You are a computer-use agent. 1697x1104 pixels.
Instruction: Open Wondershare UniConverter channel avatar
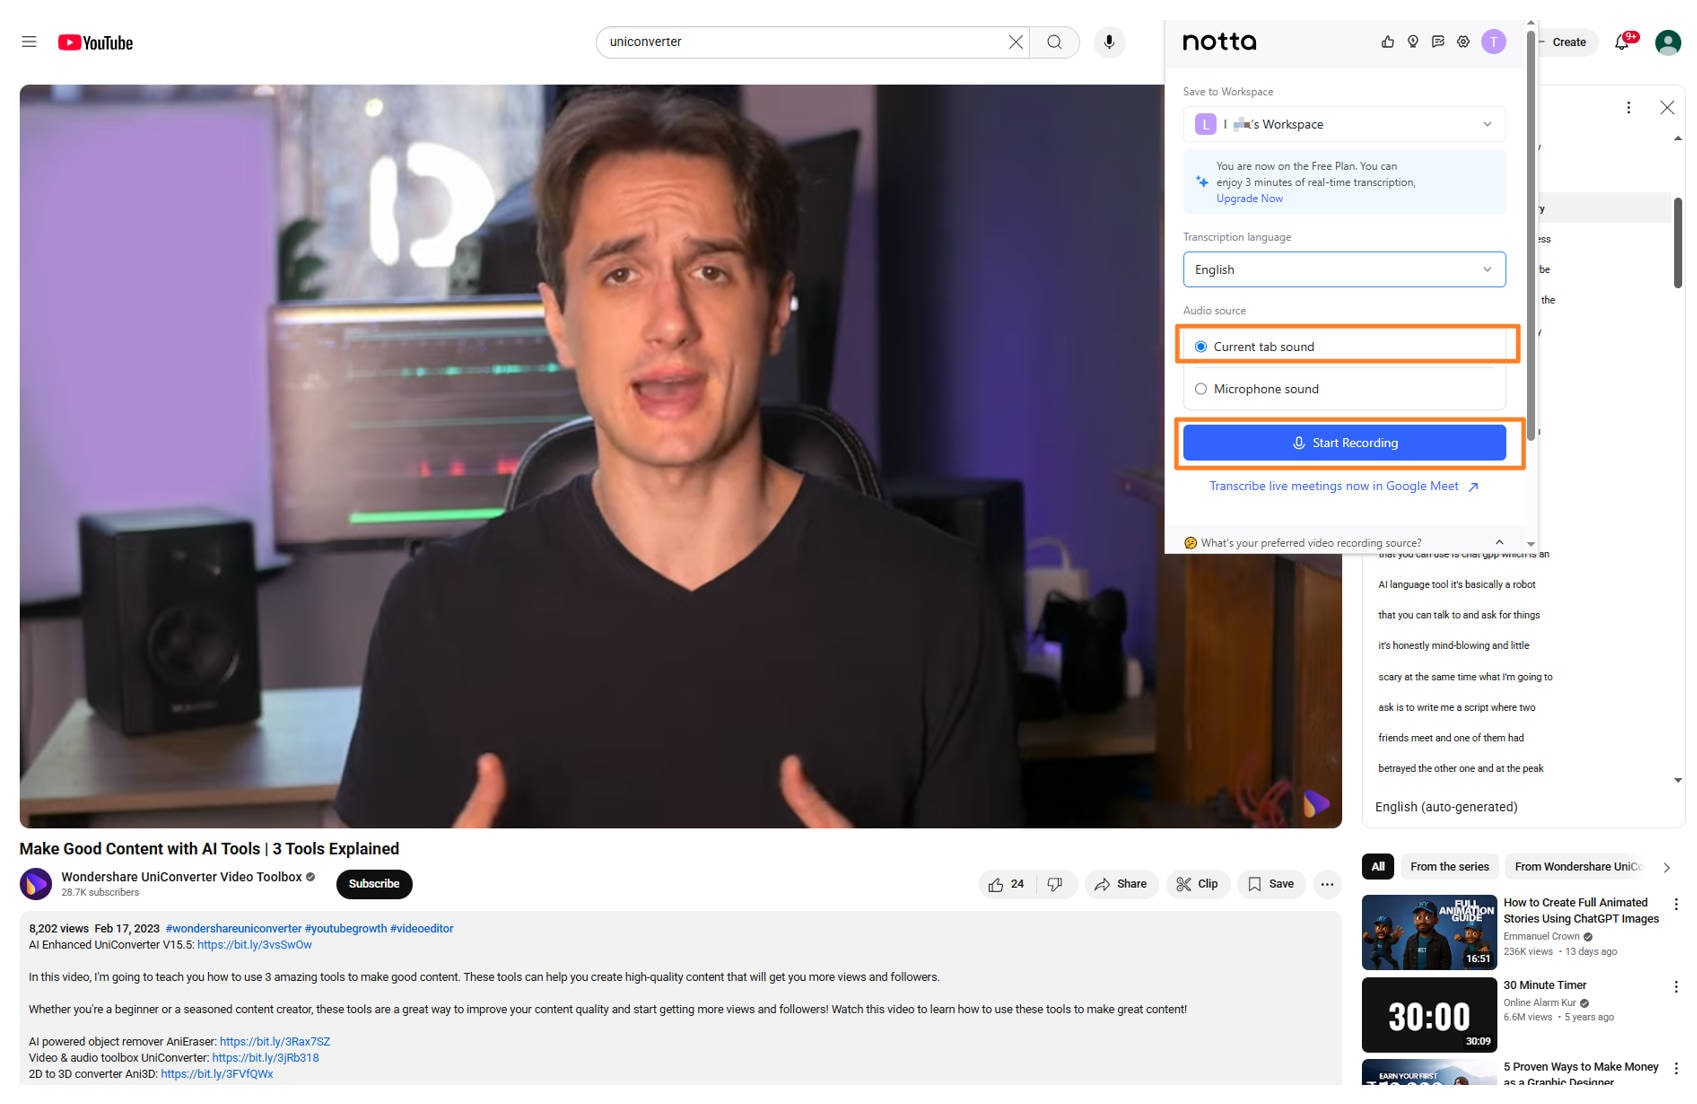pyautogui.click(x=36, y=884)
